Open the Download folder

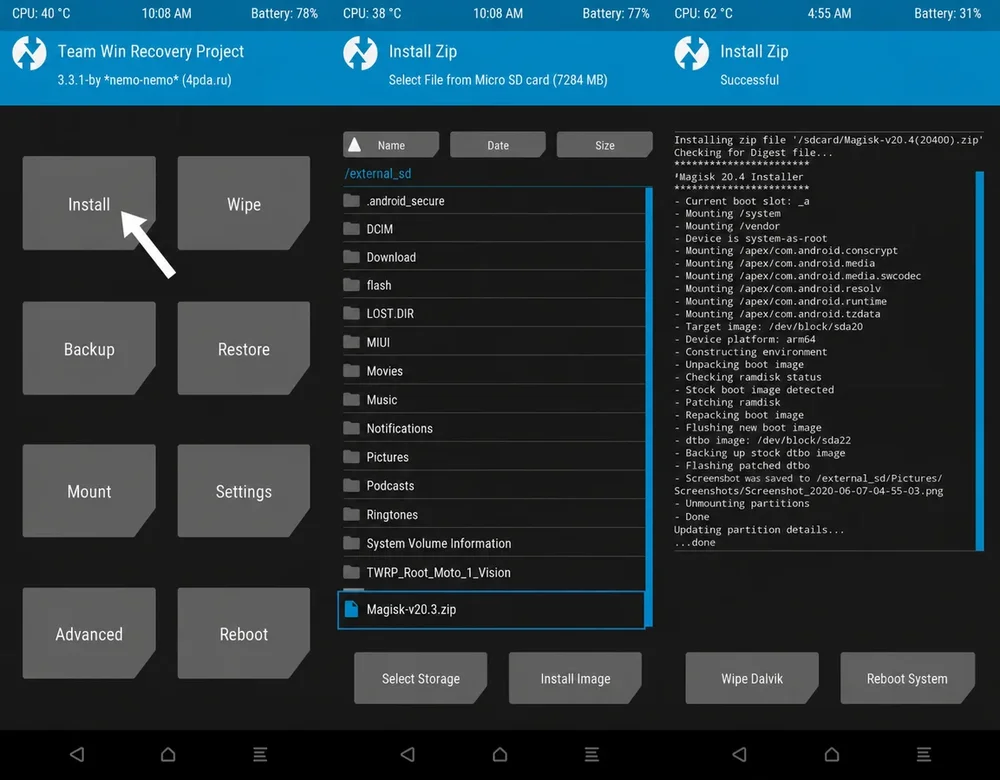(x=494, y=257)
